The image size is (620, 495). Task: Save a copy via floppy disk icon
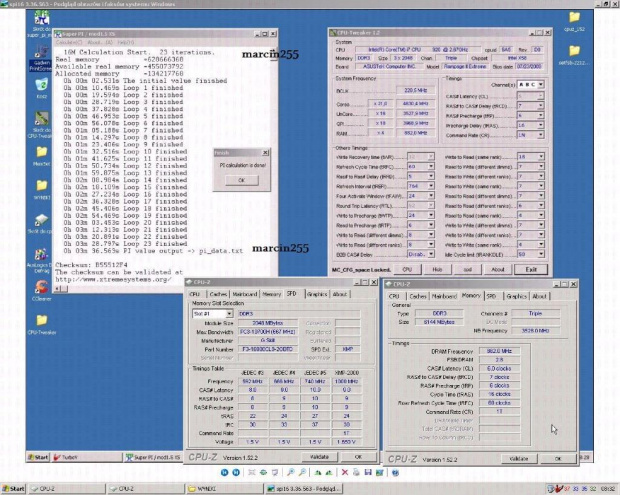(x=368, y=472)
